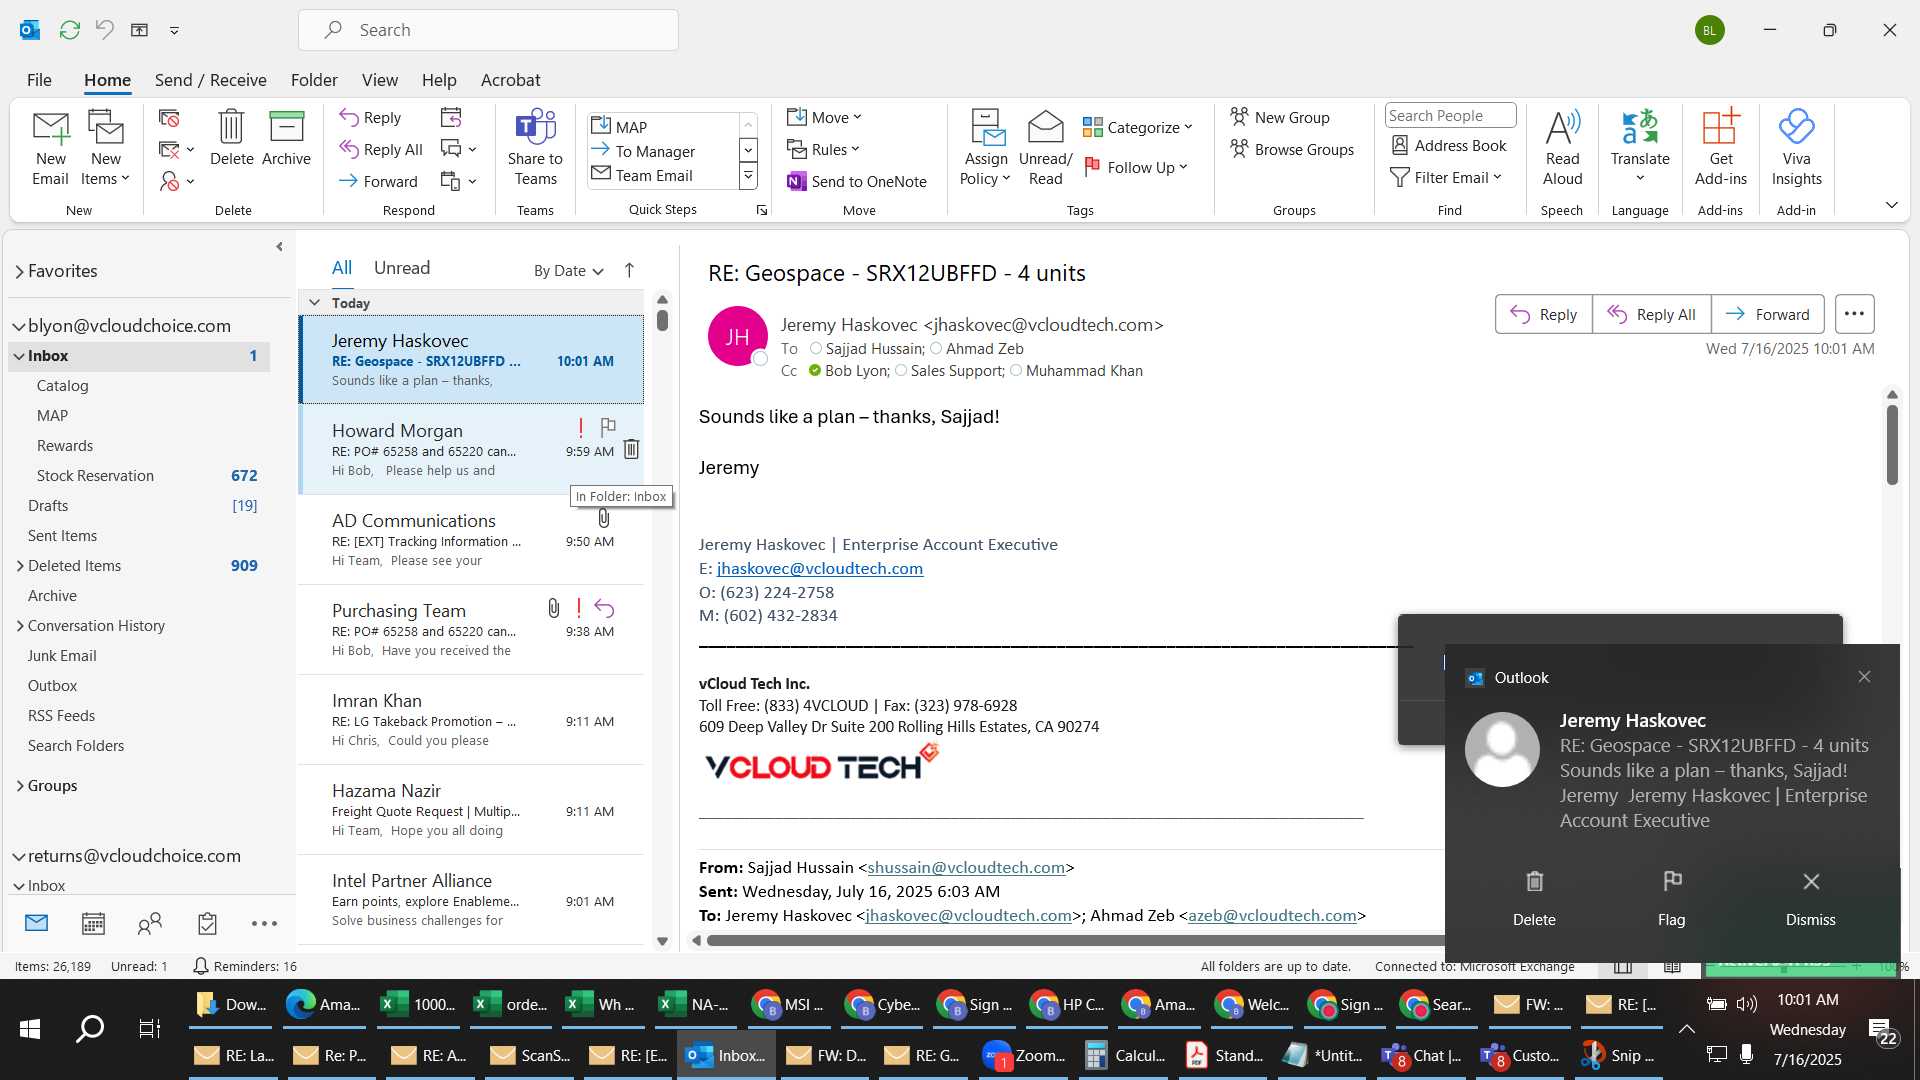1920x1080 pixels.
Task: Expand the Favorites section
Action: [19, 272]
